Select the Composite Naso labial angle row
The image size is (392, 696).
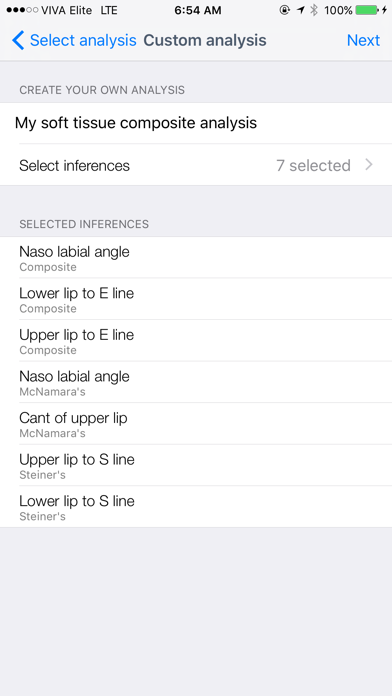click(196, 257)
